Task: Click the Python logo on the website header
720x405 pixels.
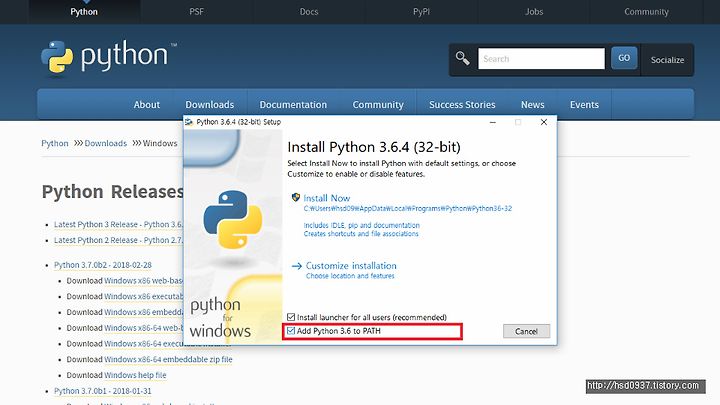Action: click(x=108, y=57)
